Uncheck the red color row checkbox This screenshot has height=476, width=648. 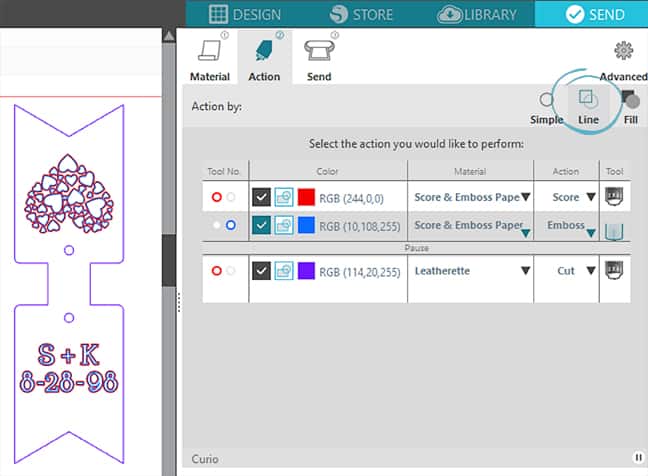(x=261, y=198)
